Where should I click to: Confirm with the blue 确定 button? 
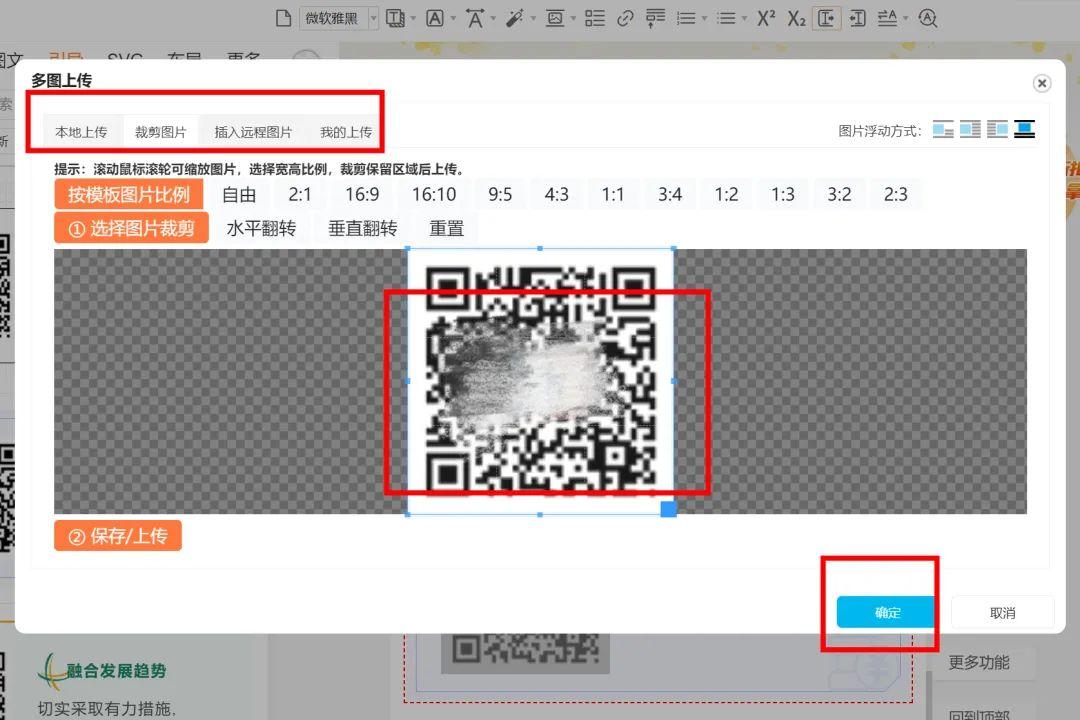tap(888, 612)
